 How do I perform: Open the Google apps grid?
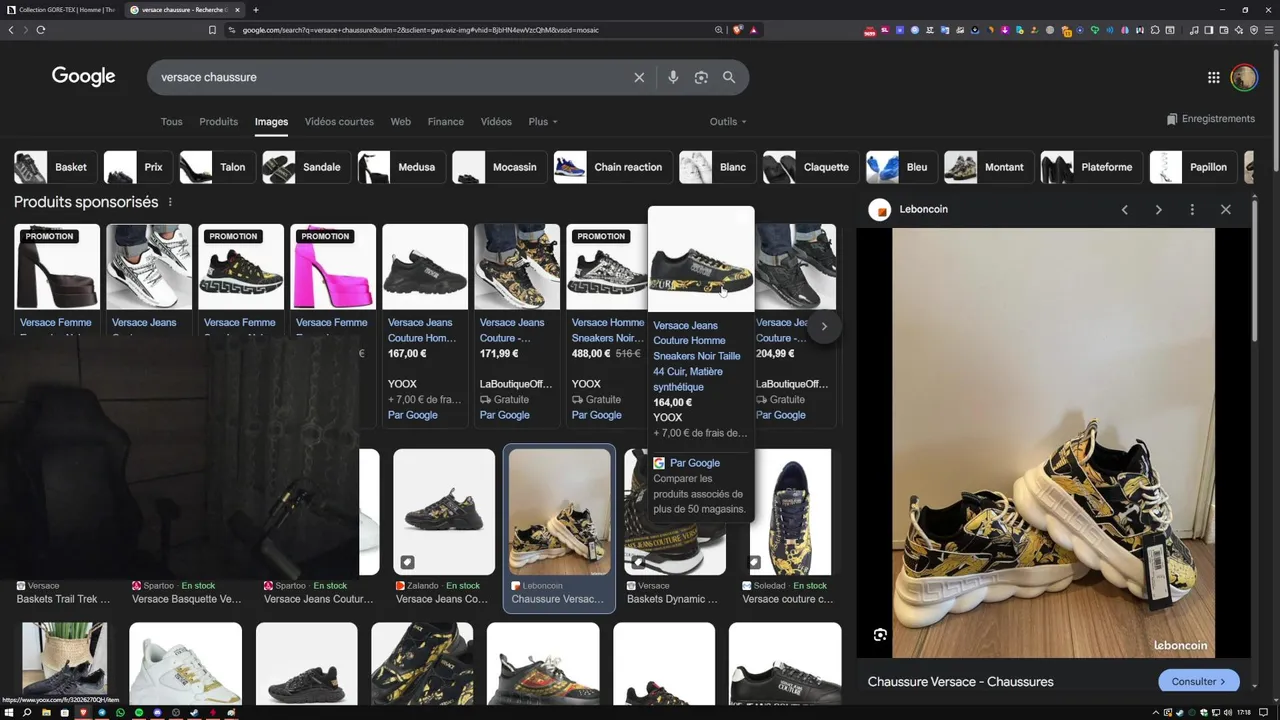(x=1213, y=77)
